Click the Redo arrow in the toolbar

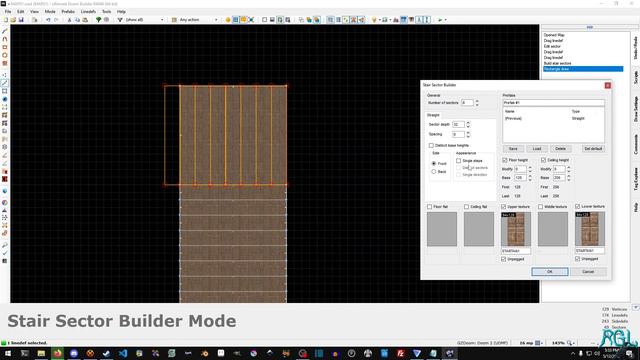pyautogui.click(x=56, y=20)
